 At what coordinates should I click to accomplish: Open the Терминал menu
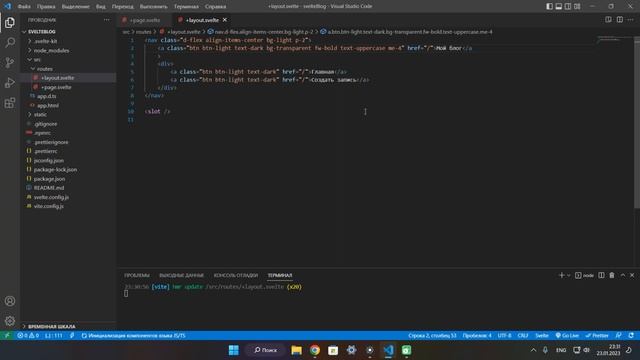pyautogui.click(x=186, y=7)
